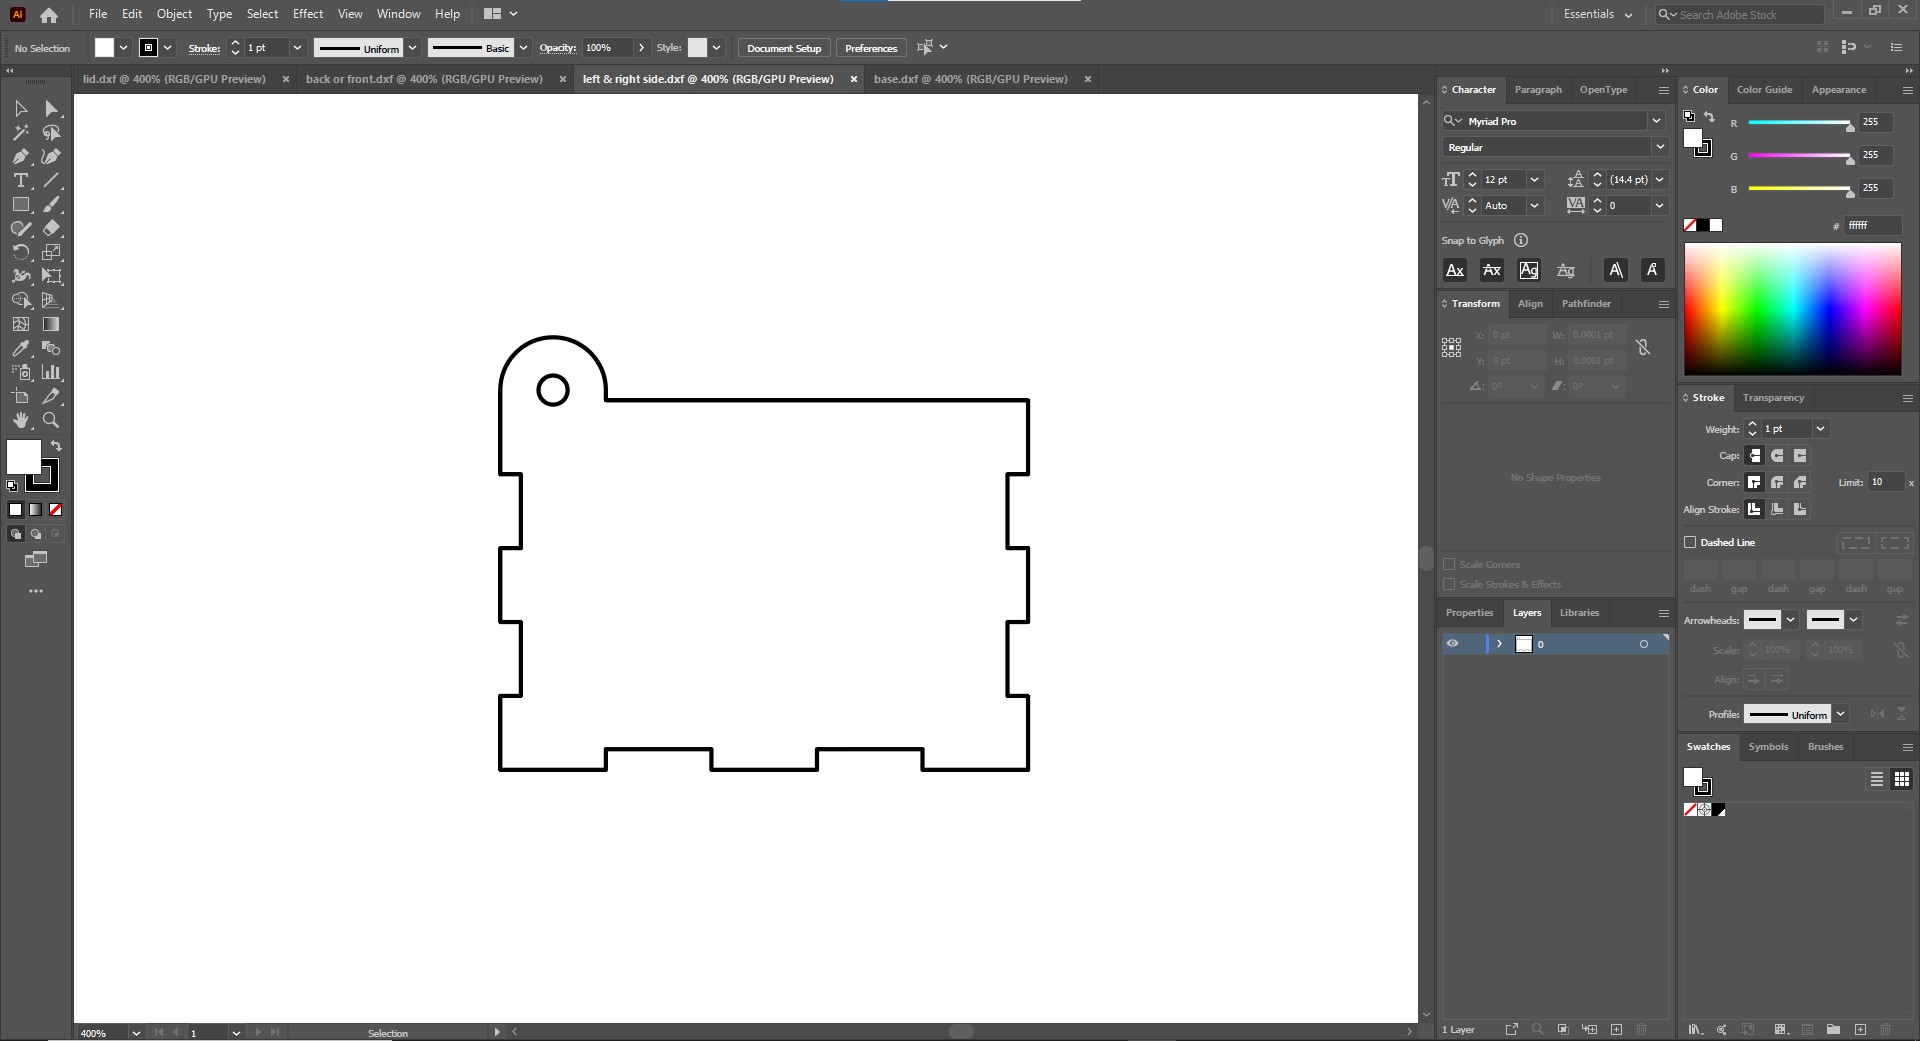
Task: Set stroke to Round Cap
Action: tap(1777, 456)
